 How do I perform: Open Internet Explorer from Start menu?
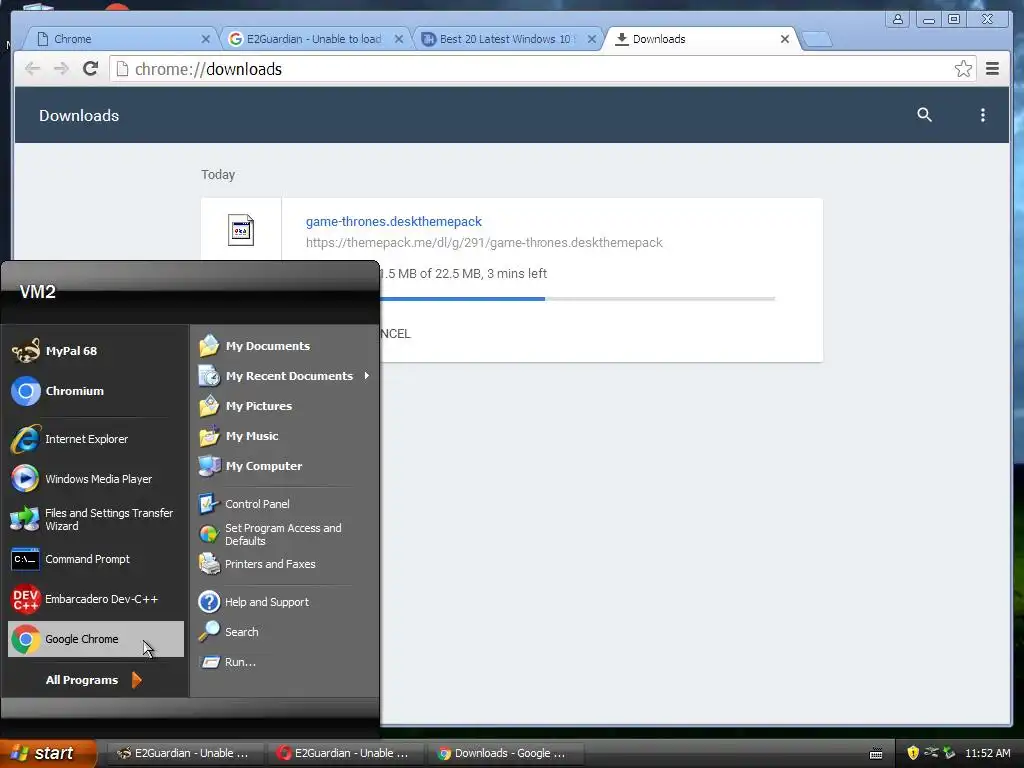pos(95,439)
